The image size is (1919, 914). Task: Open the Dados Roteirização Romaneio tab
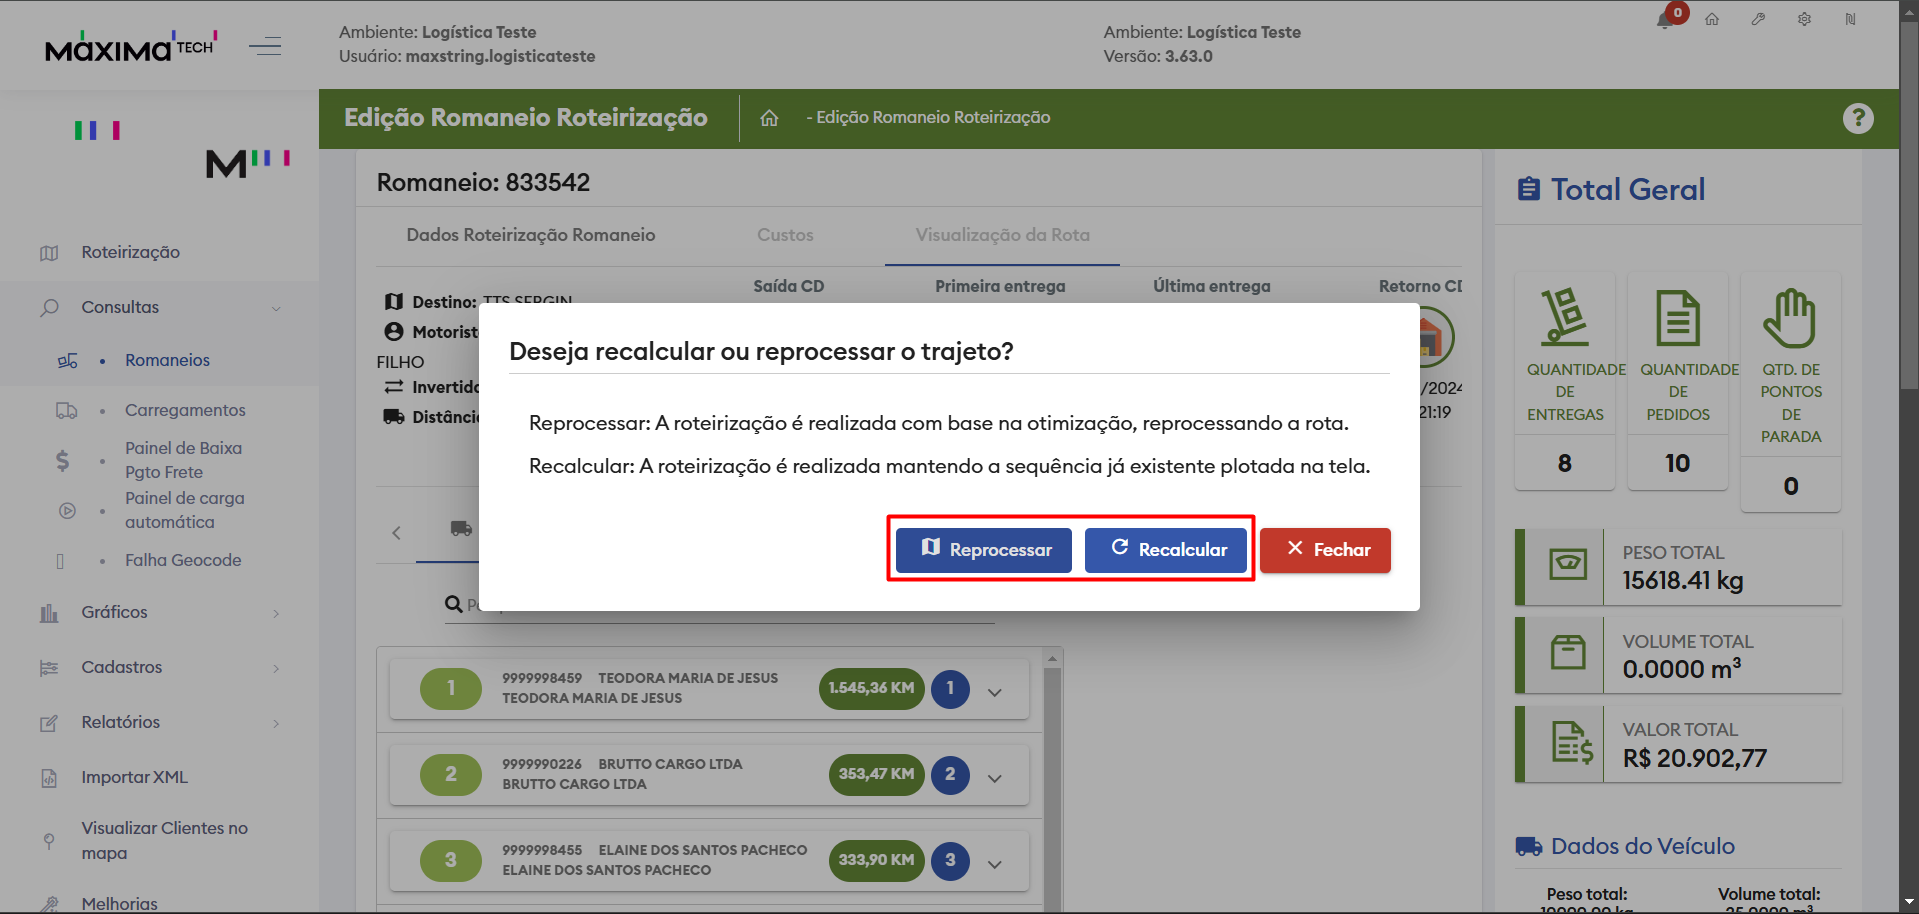pyautogui.click(x=531, y=235)
